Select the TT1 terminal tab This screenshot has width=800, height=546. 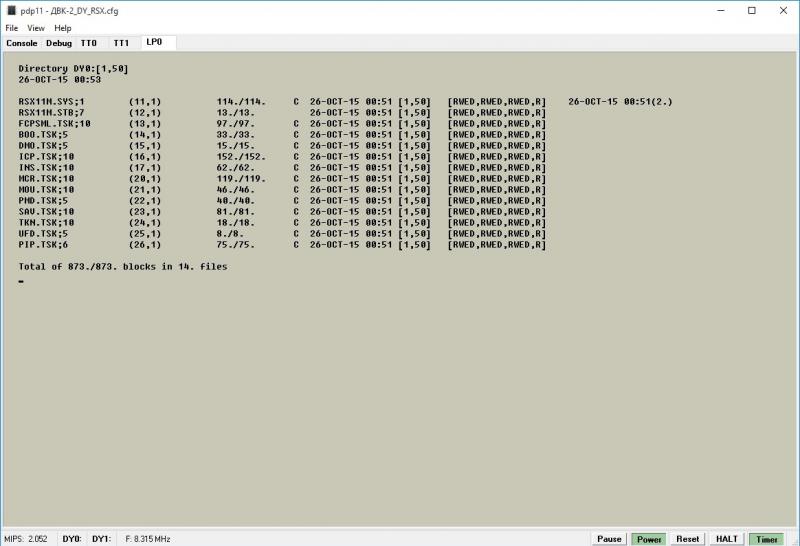[x=121, y=43]
